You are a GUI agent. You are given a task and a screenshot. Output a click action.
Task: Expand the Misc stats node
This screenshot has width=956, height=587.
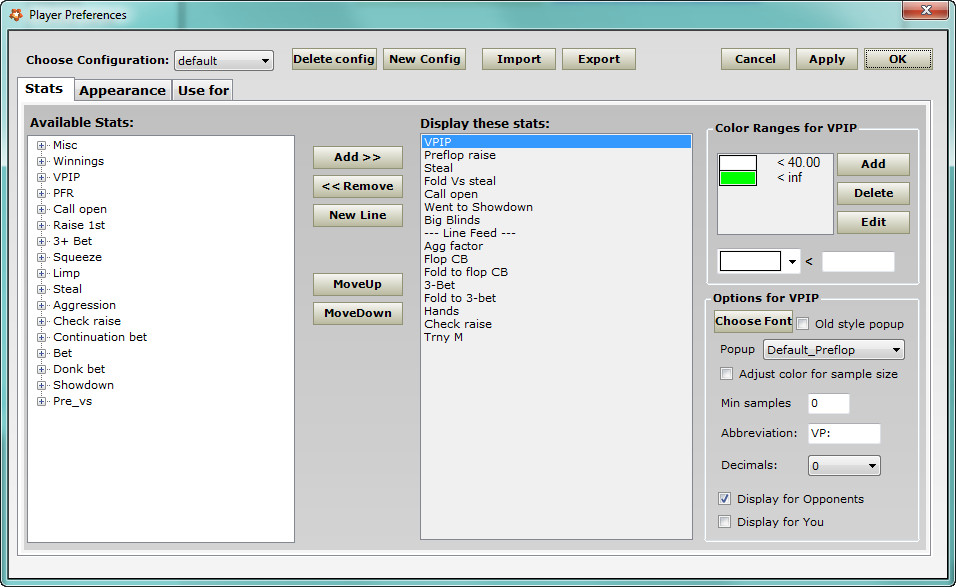tap(41, 145)
